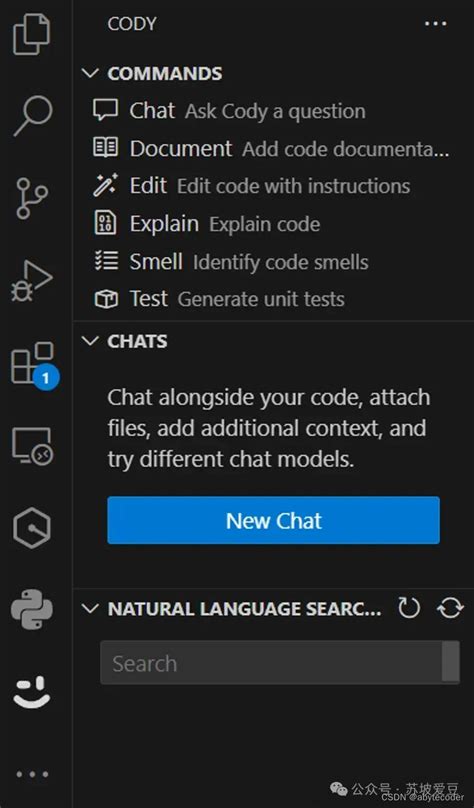Open the Search view magnifier icon

pos(33,116)
